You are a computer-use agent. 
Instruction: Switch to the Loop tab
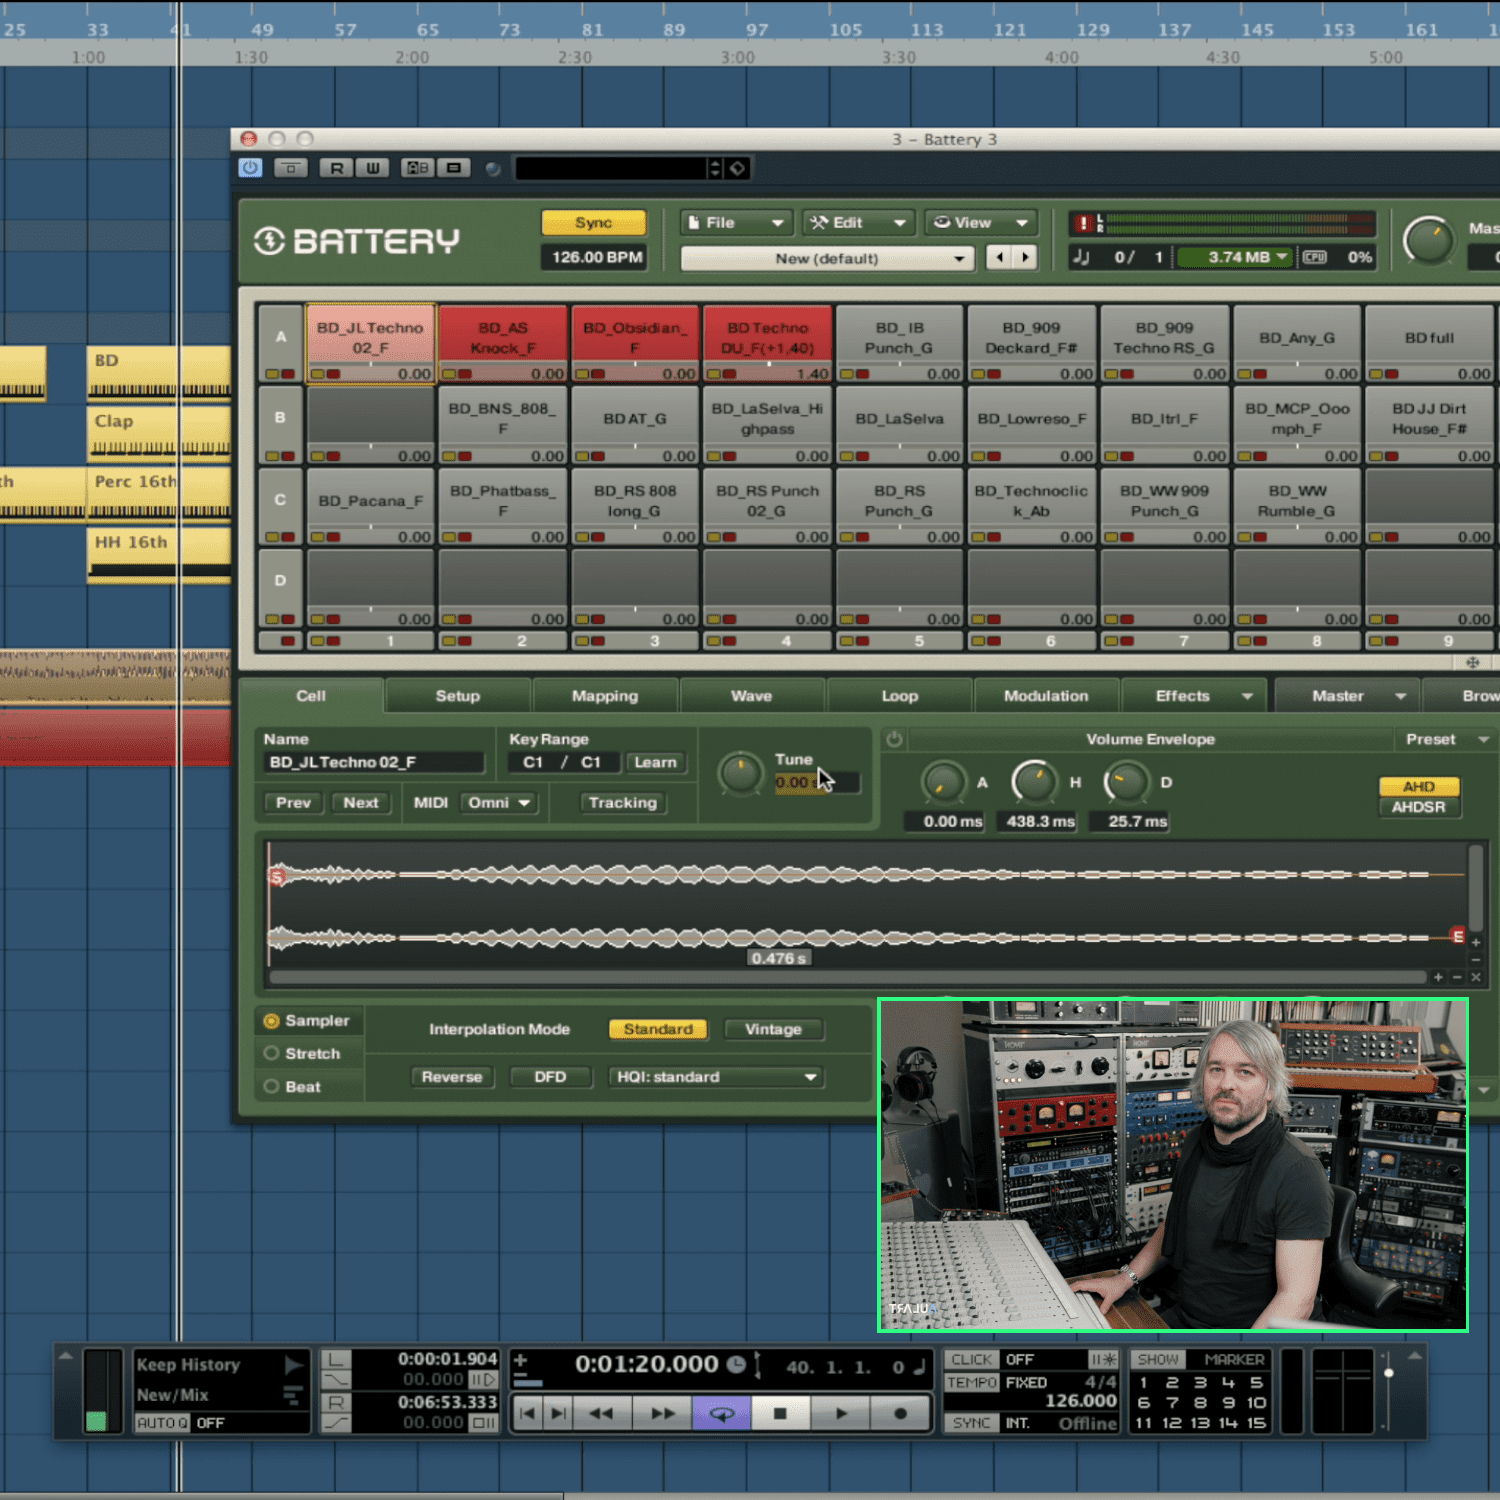click(x=899, y=696)
